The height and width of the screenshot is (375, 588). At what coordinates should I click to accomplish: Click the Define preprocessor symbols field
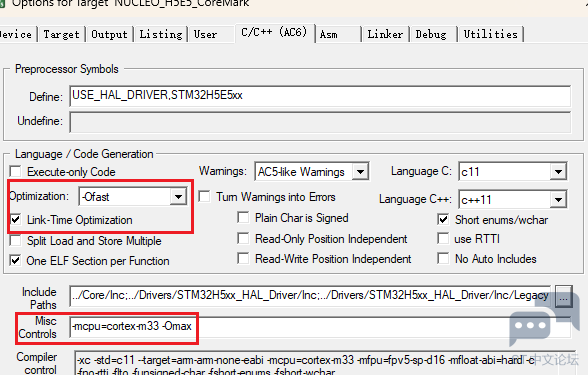pyautogui.click(x=320, y=96)
